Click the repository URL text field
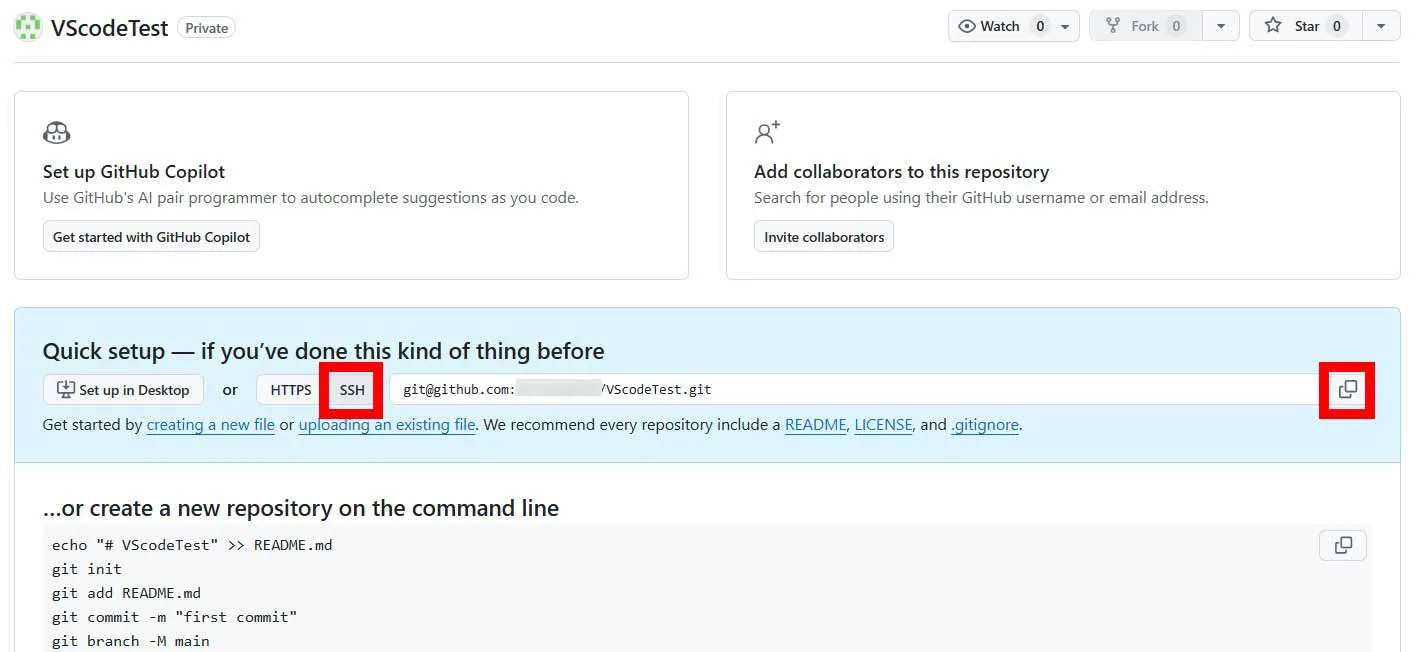Image resolution: width=1418 pixels, height=652 pixels. click(x=850, y=390)
